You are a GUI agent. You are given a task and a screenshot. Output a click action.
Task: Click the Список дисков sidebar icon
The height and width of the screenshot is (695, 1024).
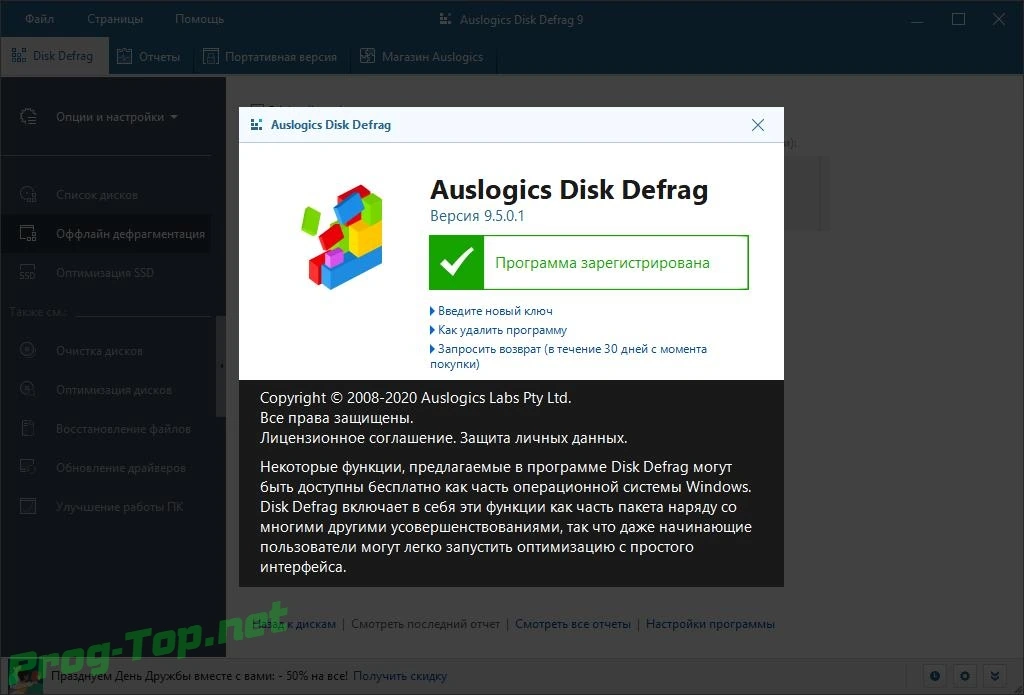[x=27, y=195]
